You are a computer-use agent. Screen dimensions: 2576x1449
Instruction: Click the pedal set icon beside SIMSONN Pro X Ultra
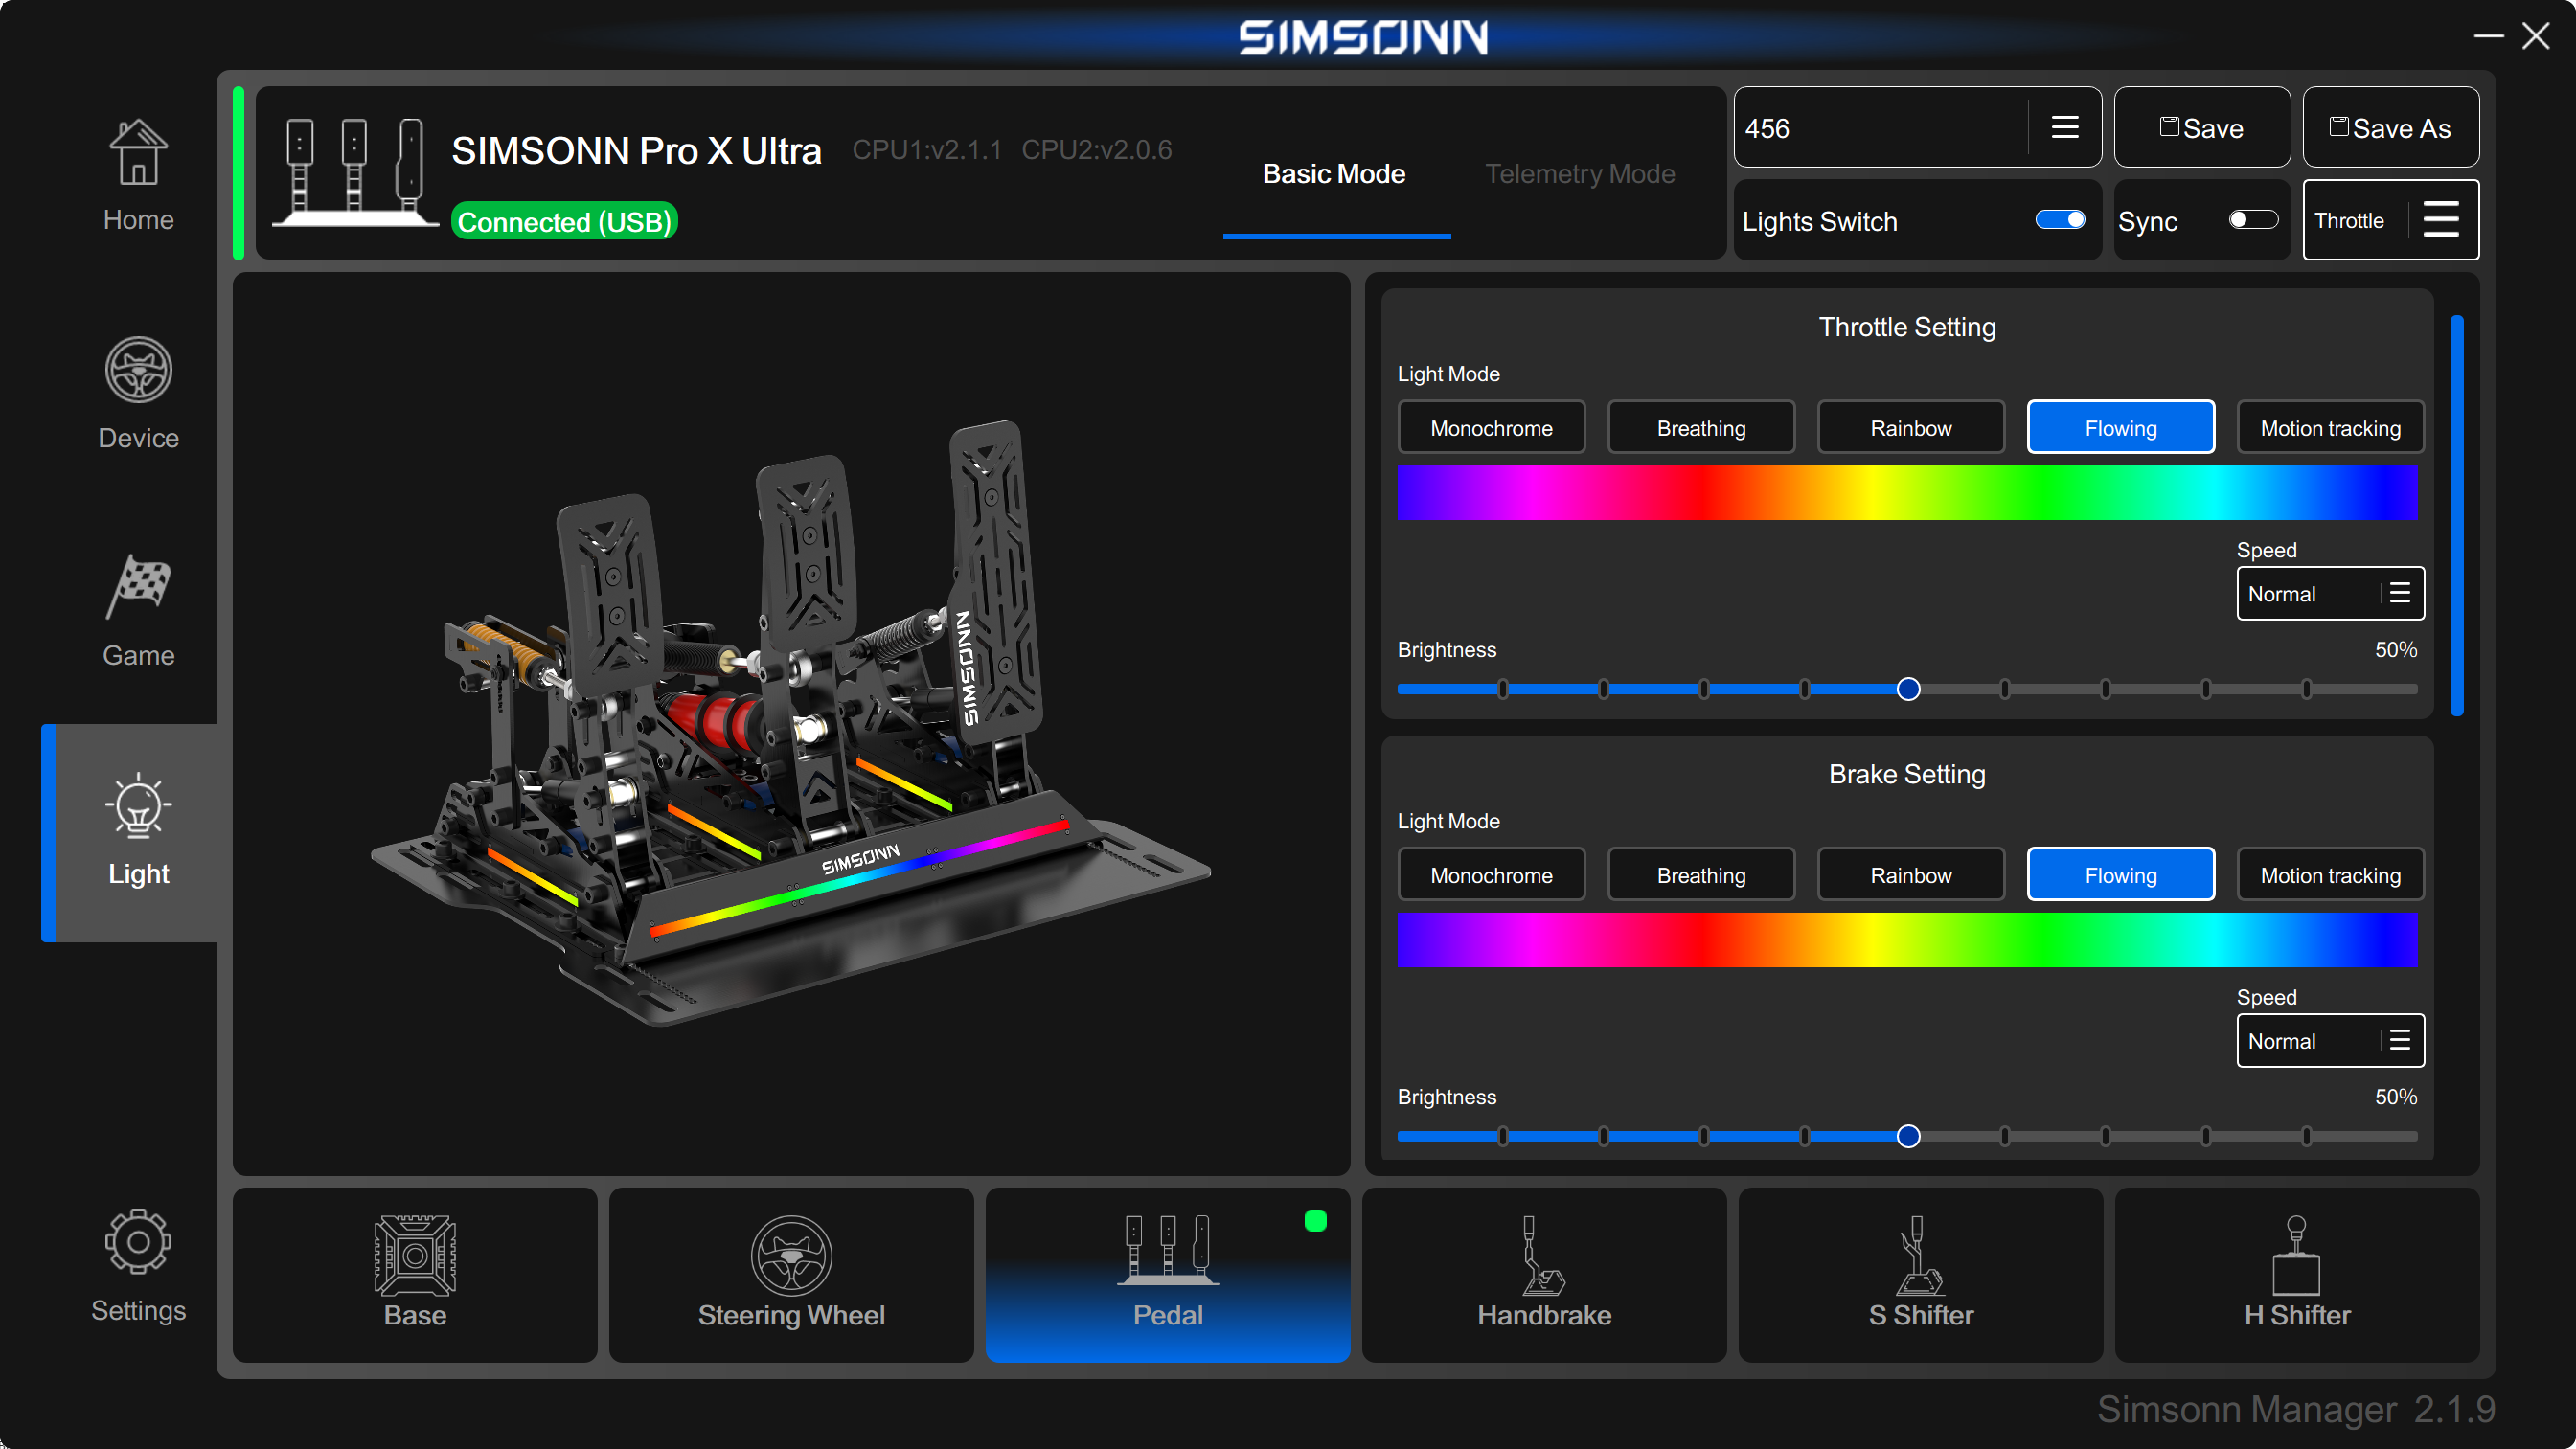click(355, 172)
